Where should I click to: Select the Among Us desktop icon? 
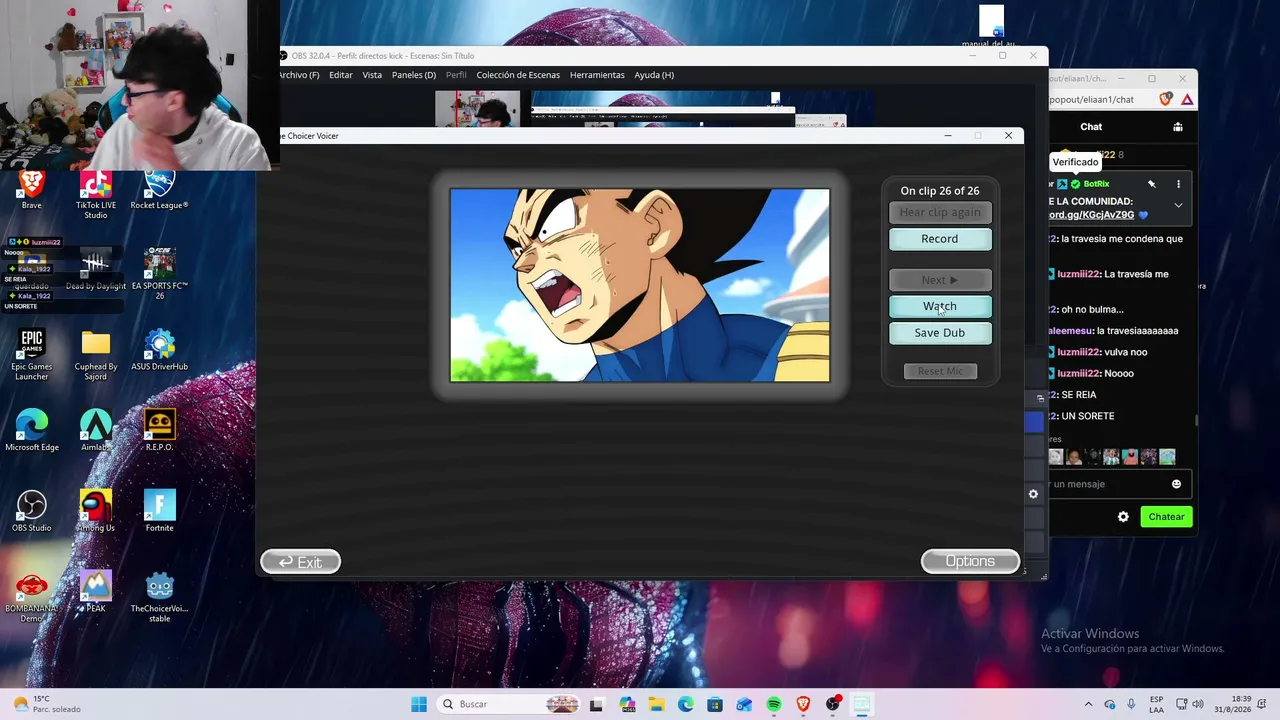click(x=96, y=512)
